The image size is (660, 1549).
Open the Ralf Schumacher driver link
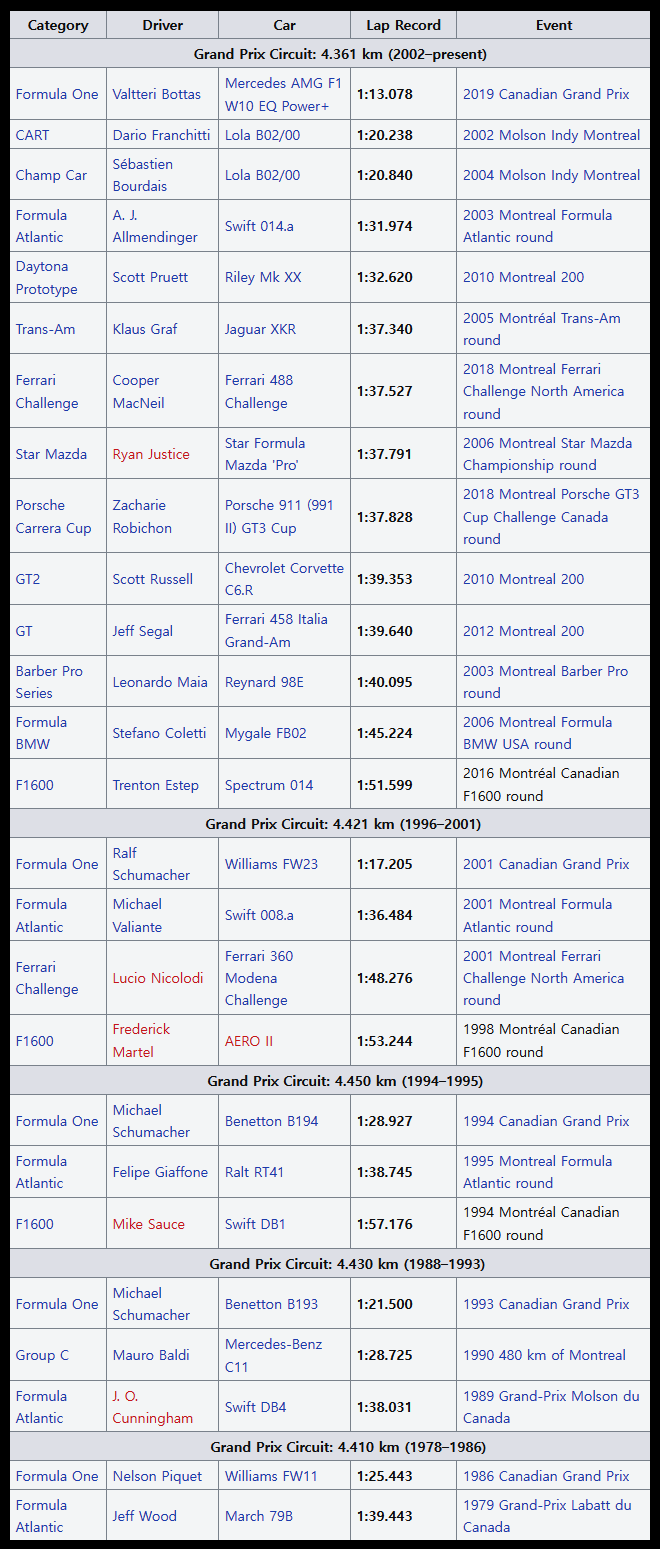[x=151, y=864]
